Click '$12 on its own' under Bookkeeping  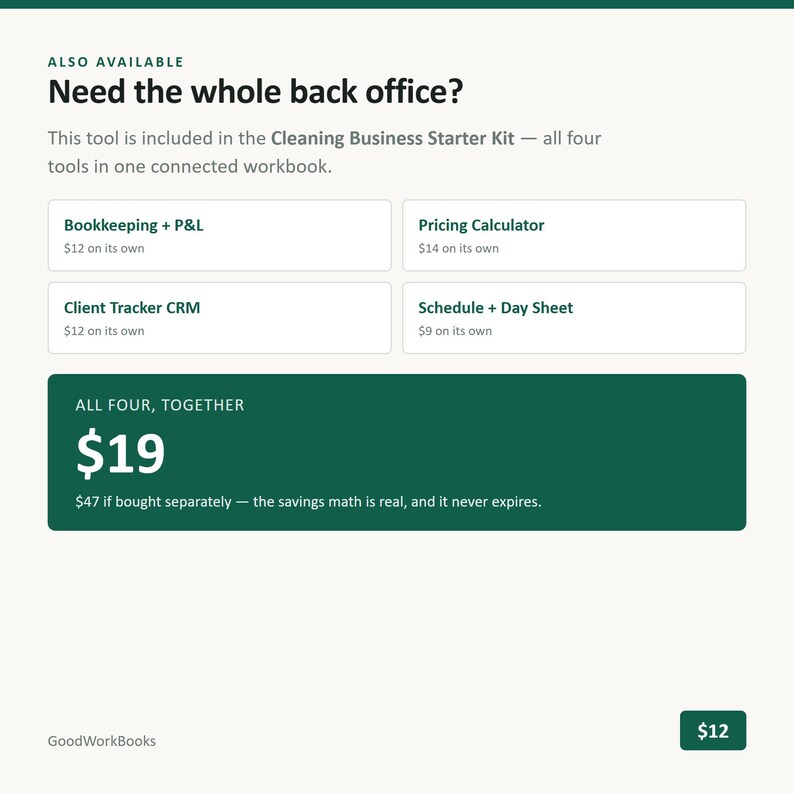104,248
